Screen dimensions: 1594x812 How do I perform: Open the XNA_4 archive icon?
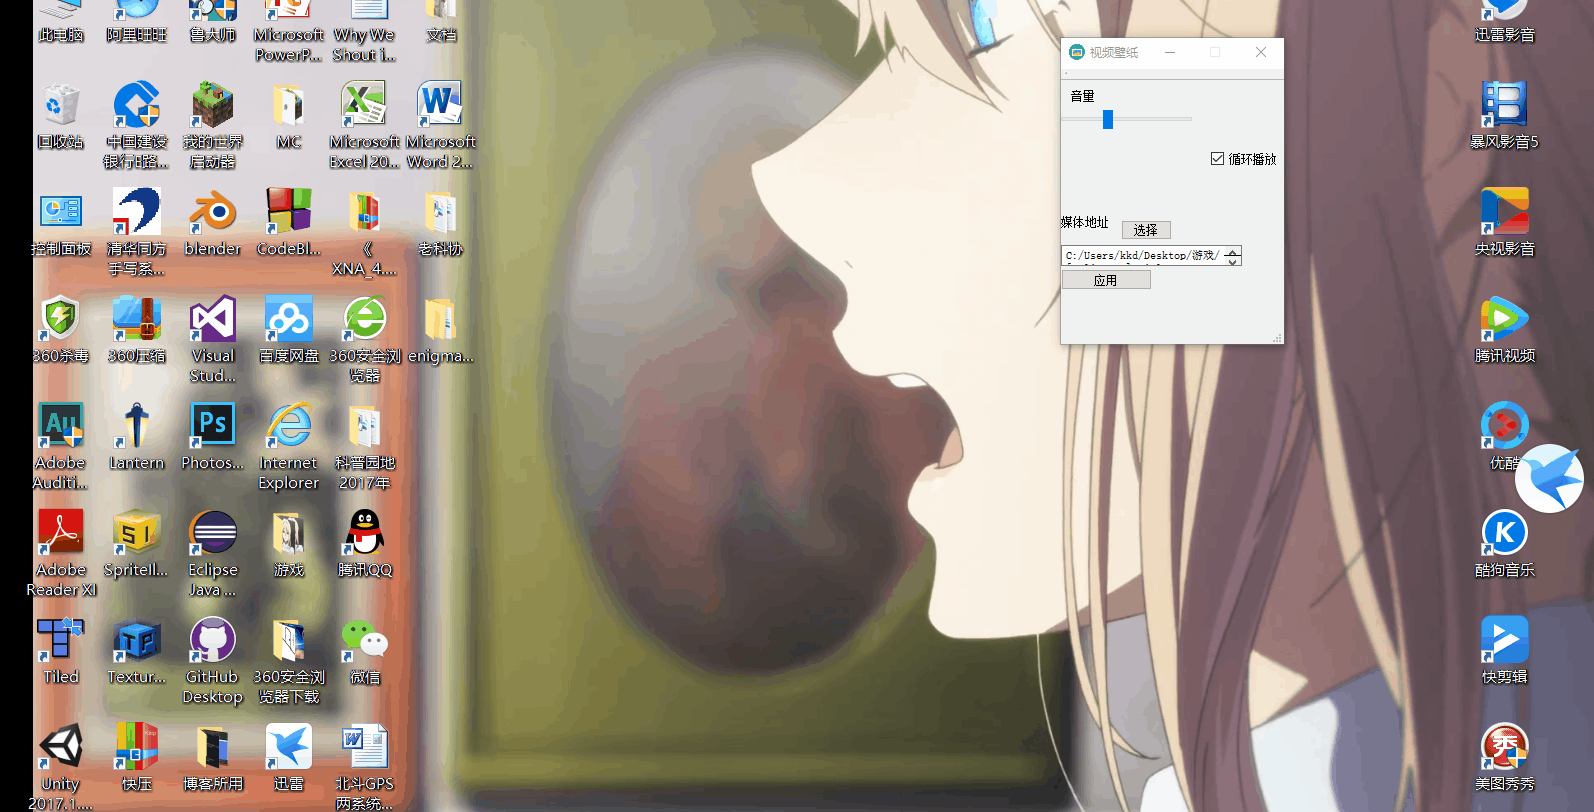point(365,212)
